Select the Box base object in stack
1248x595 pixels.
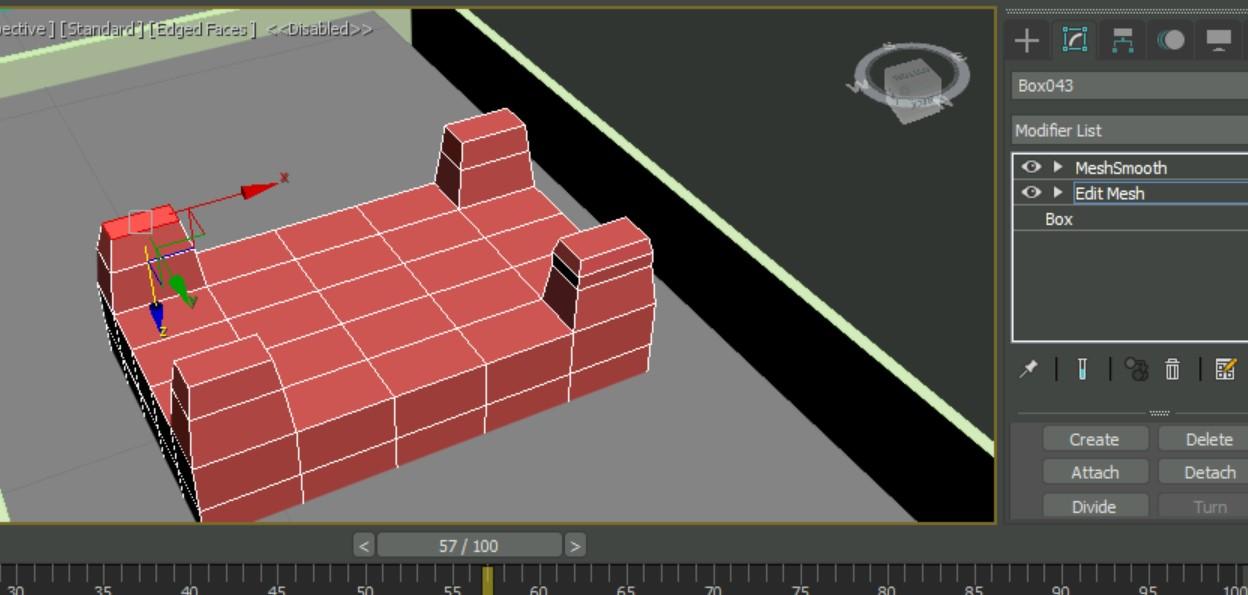(1059, 219)
